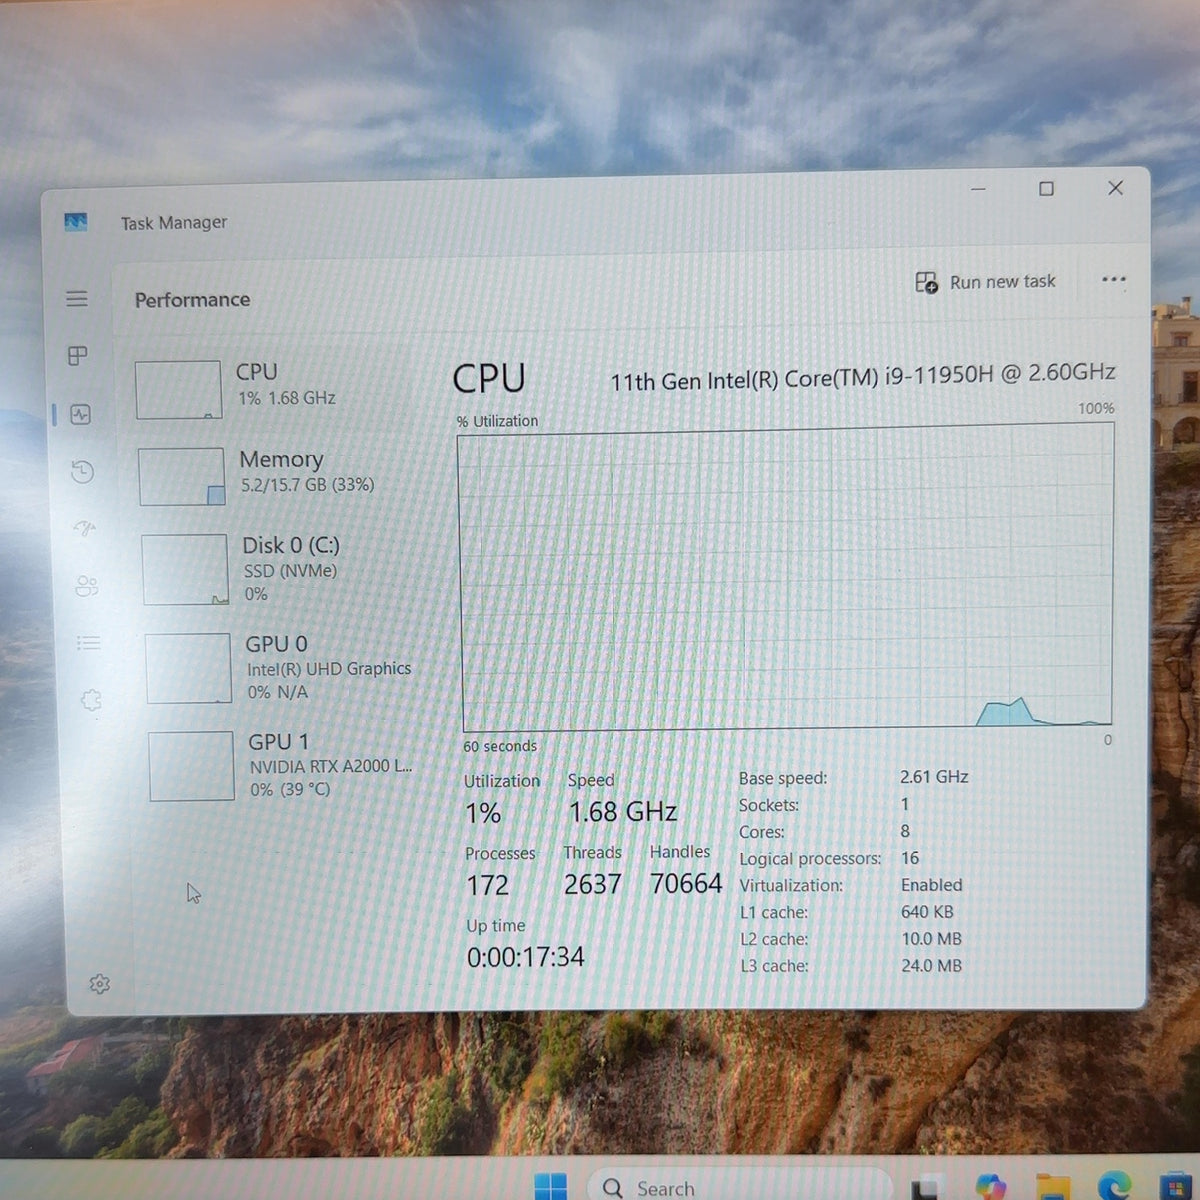Open the three-dot more options menu
1200x1200 pixels.
[x=1113, y=280]
